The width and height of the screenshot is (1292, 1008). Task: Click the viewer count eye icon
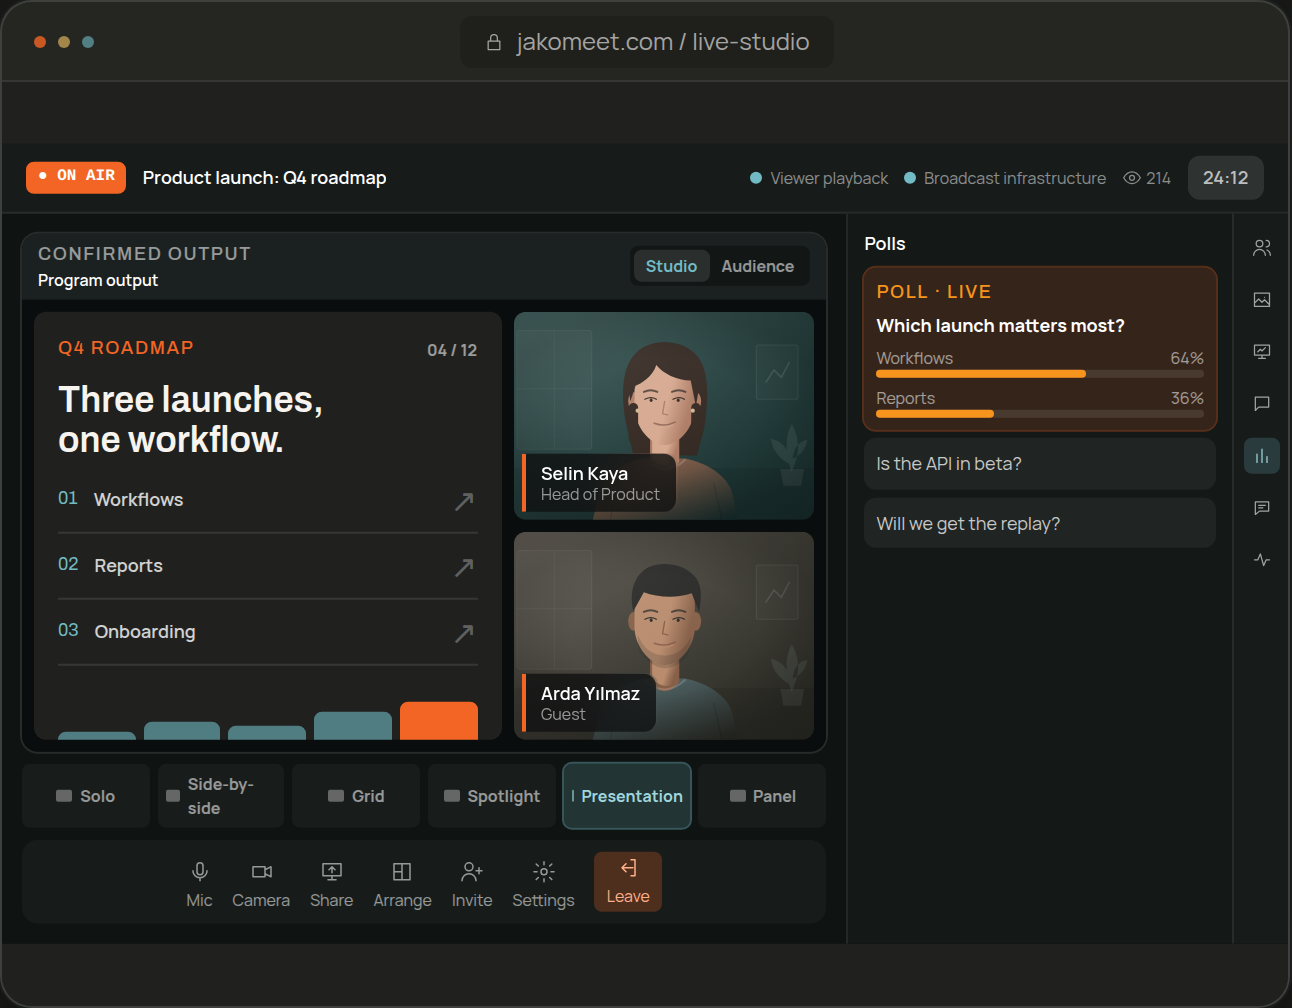[1132, 178]
